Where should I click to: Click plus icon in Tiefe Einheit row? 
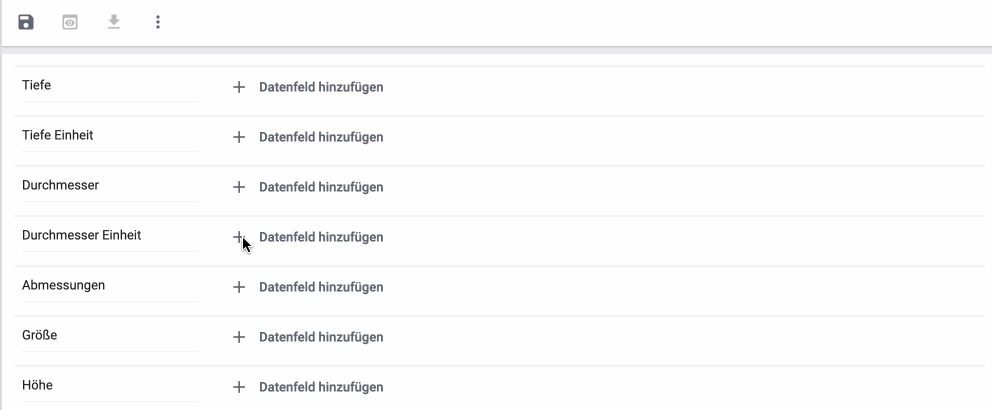pyautogui.click(x=239, y=137)
